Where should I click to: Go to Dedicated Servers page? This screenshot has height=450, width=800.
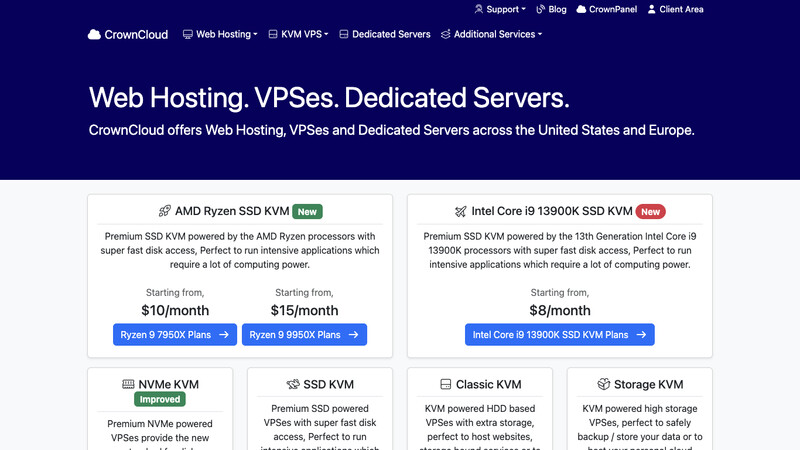[x=385, y=34]
